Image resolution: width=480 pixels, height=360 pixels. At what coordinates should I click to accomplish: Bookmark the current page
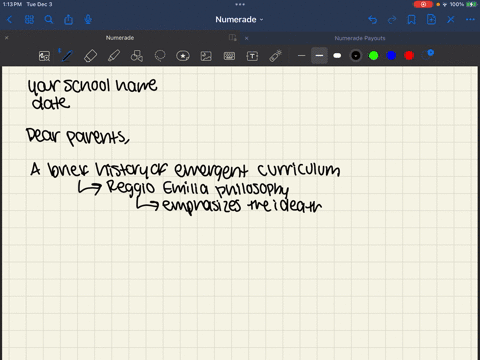pos(412,20)
